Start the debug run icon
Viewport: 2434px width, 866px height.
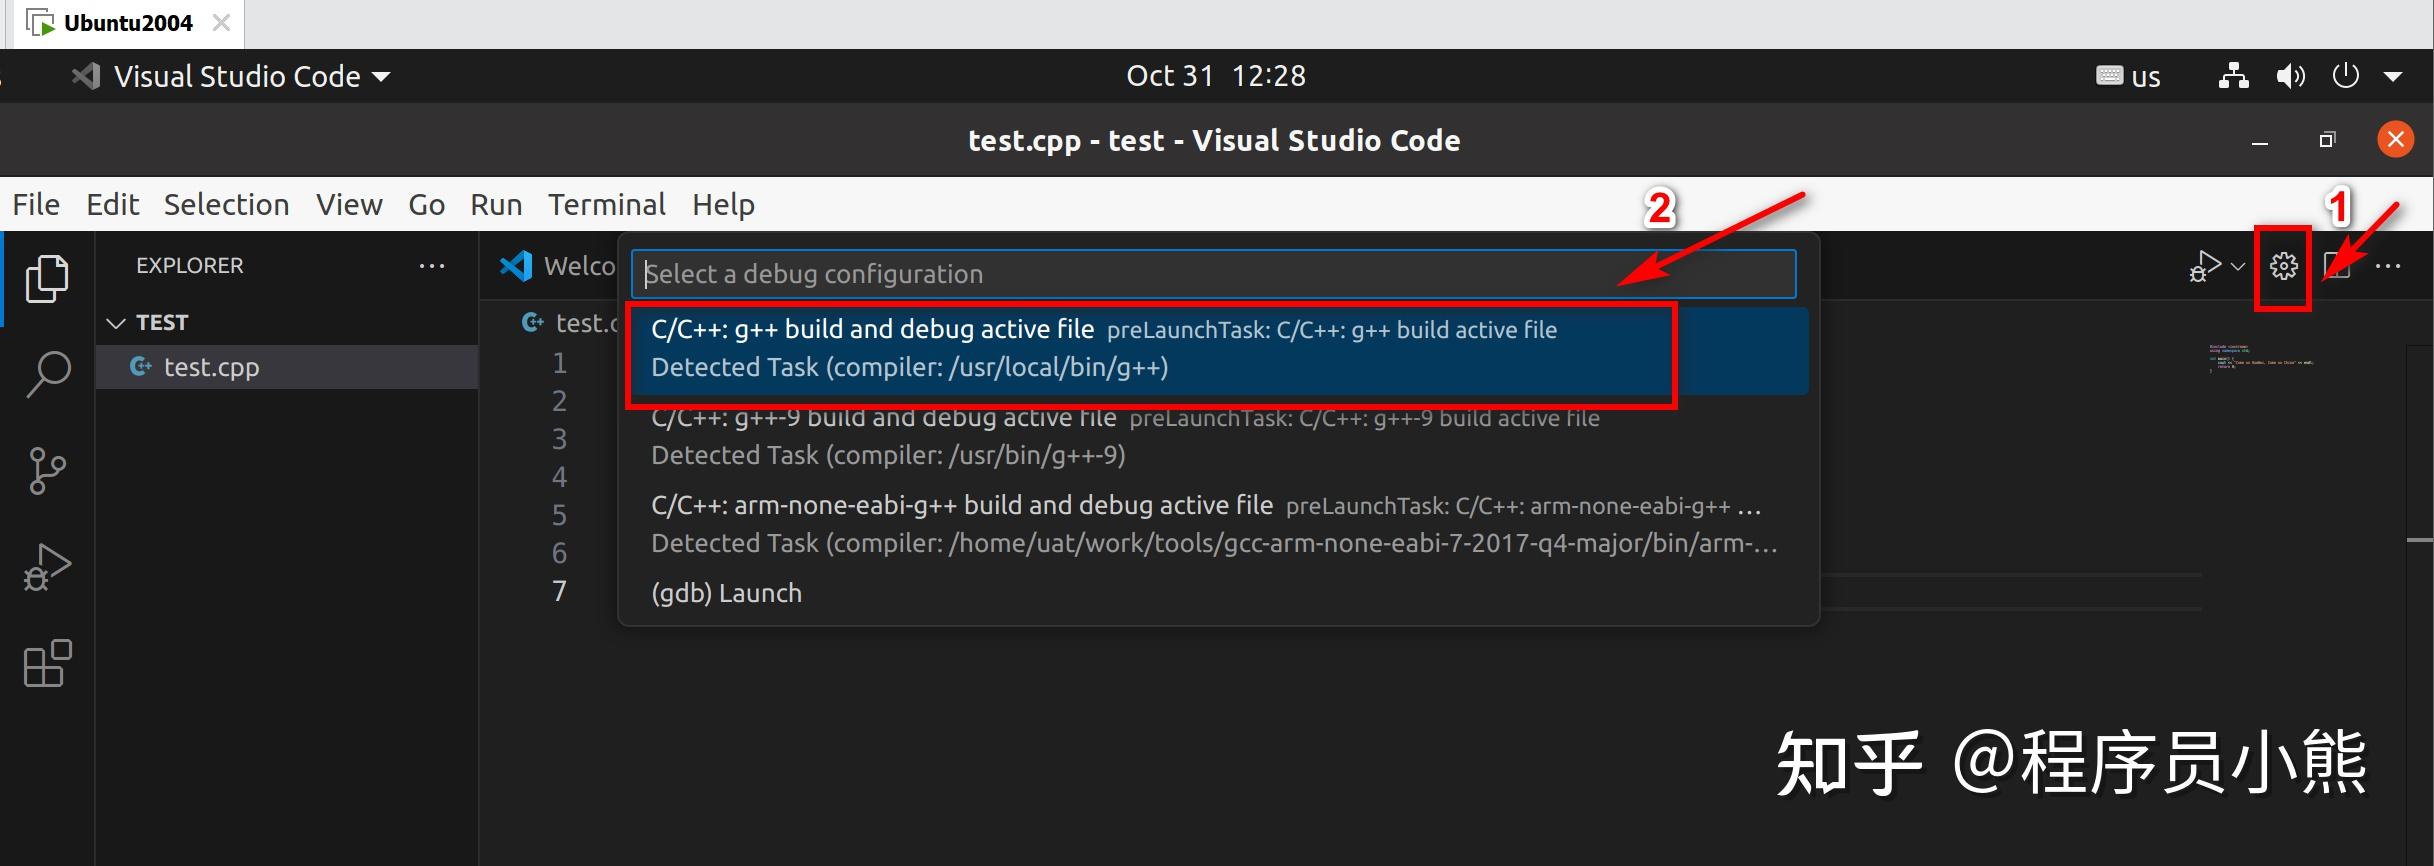2203,266
